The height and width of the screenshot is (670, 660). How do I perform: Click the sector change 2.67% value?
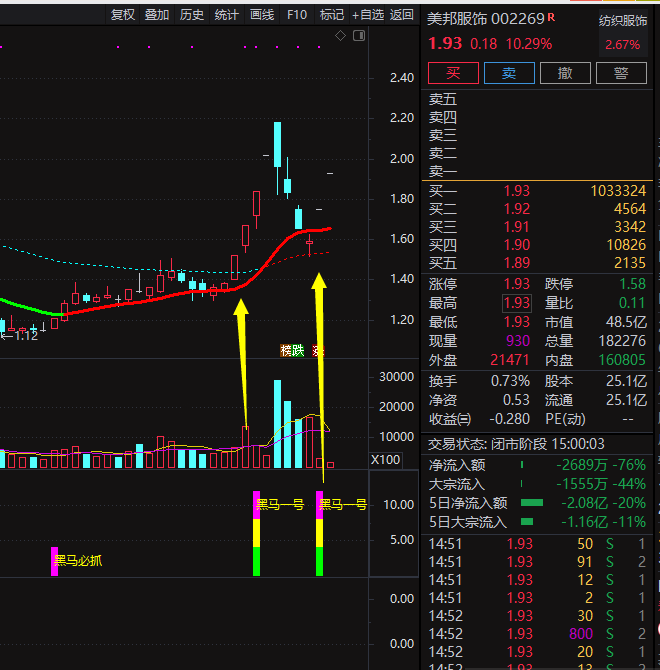point(622,44)
